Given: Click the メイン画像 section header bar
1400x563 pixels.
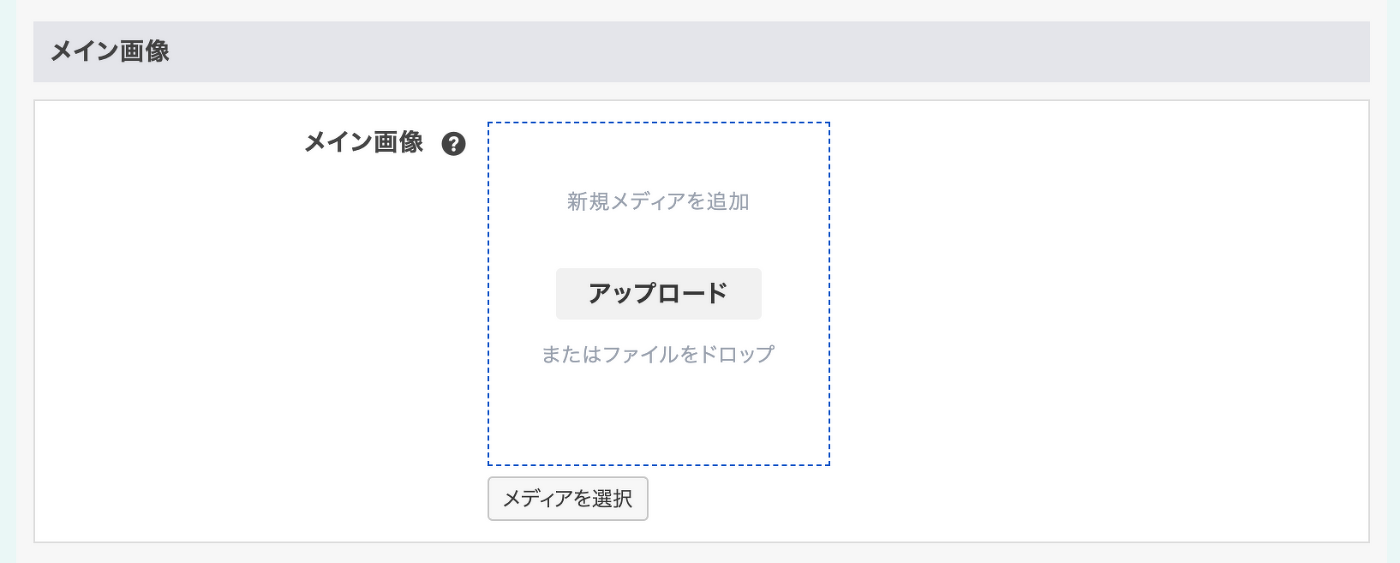Looking at the screenshot, I should (700, 52).
